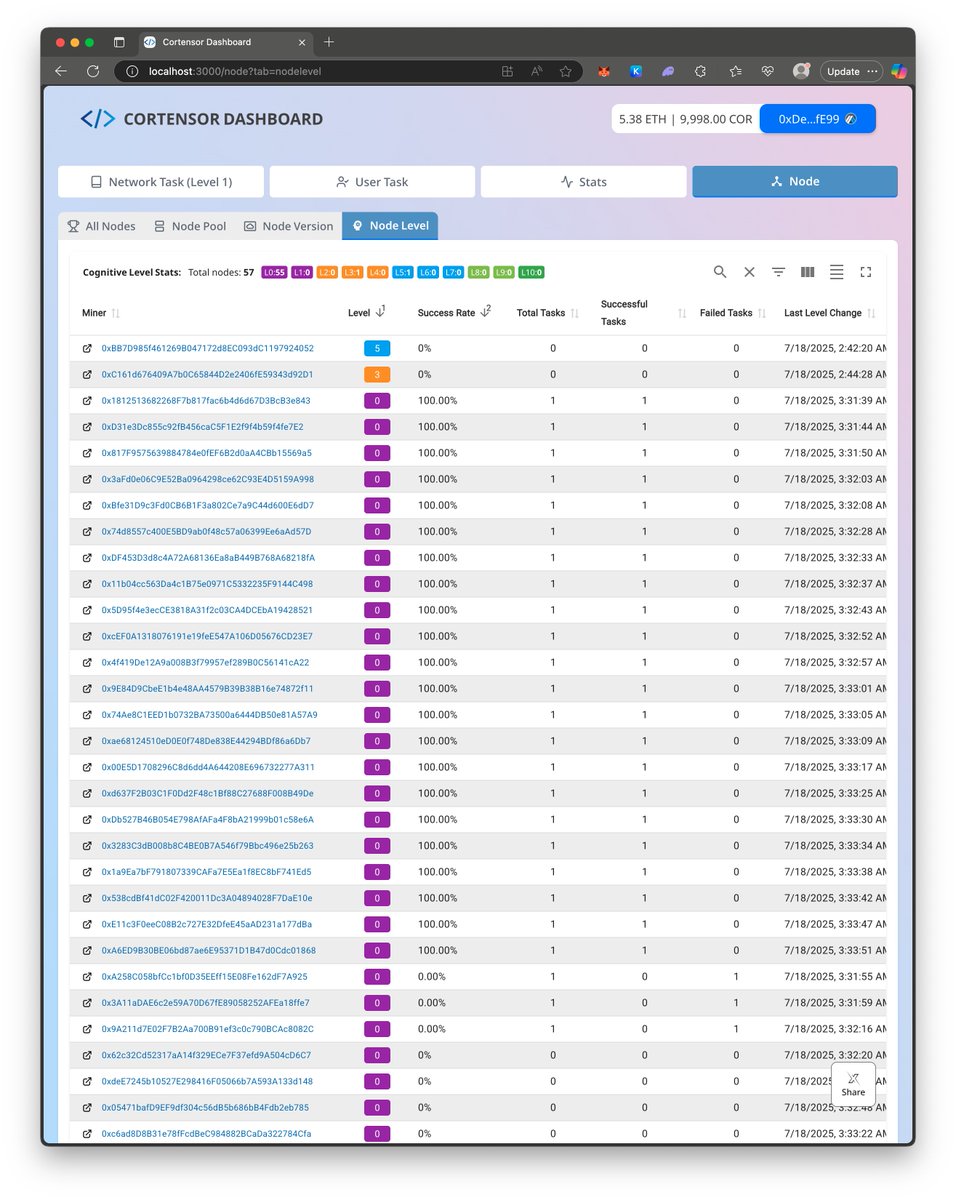This screenshot has height=1200, width=956.
Task: Click the L0:55 level stat badge
Action: coord(274,272)
